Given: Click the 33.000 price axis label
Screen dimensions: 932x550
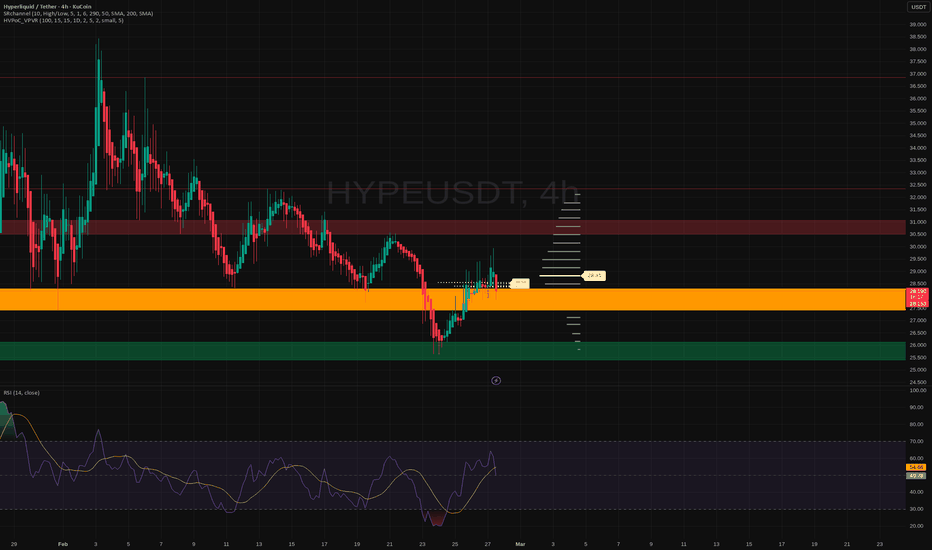Looking at the screenshot, I should click(x=917, y=172).
